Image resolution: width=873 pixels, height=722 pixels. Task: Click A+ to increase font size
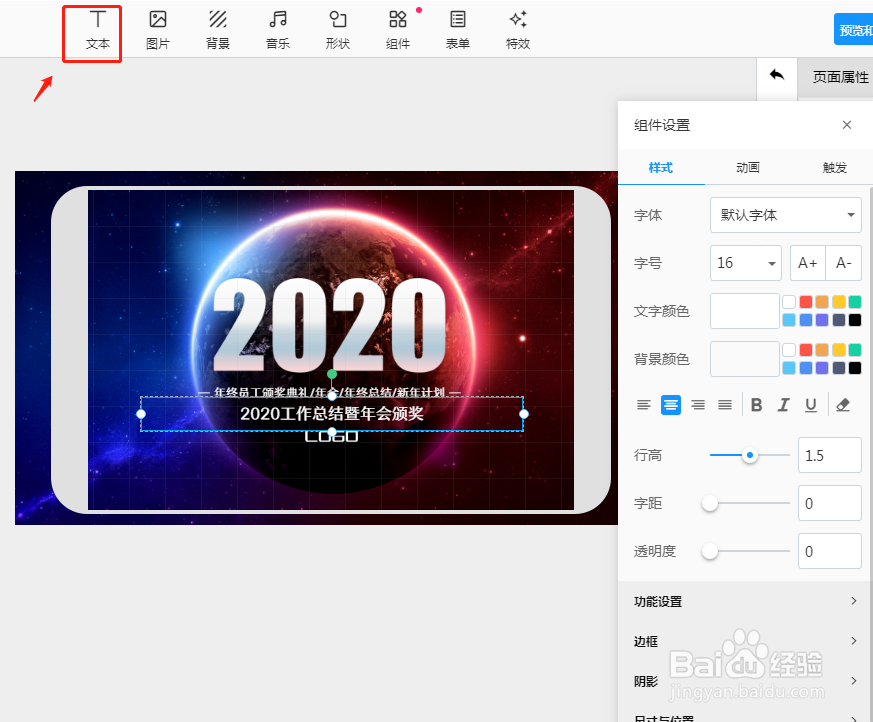pyautogui.click(x=807, y=263)
